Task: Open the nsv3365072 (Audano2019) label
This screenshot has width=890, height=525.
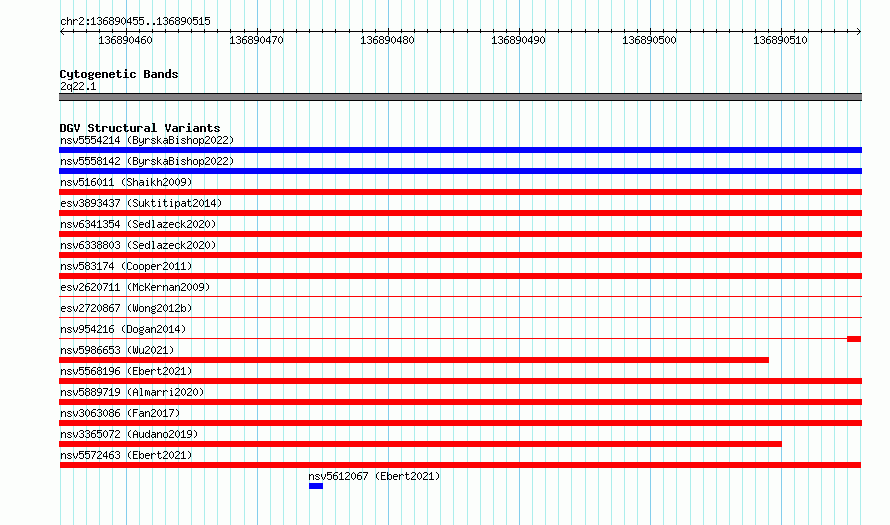Action: 129,434
